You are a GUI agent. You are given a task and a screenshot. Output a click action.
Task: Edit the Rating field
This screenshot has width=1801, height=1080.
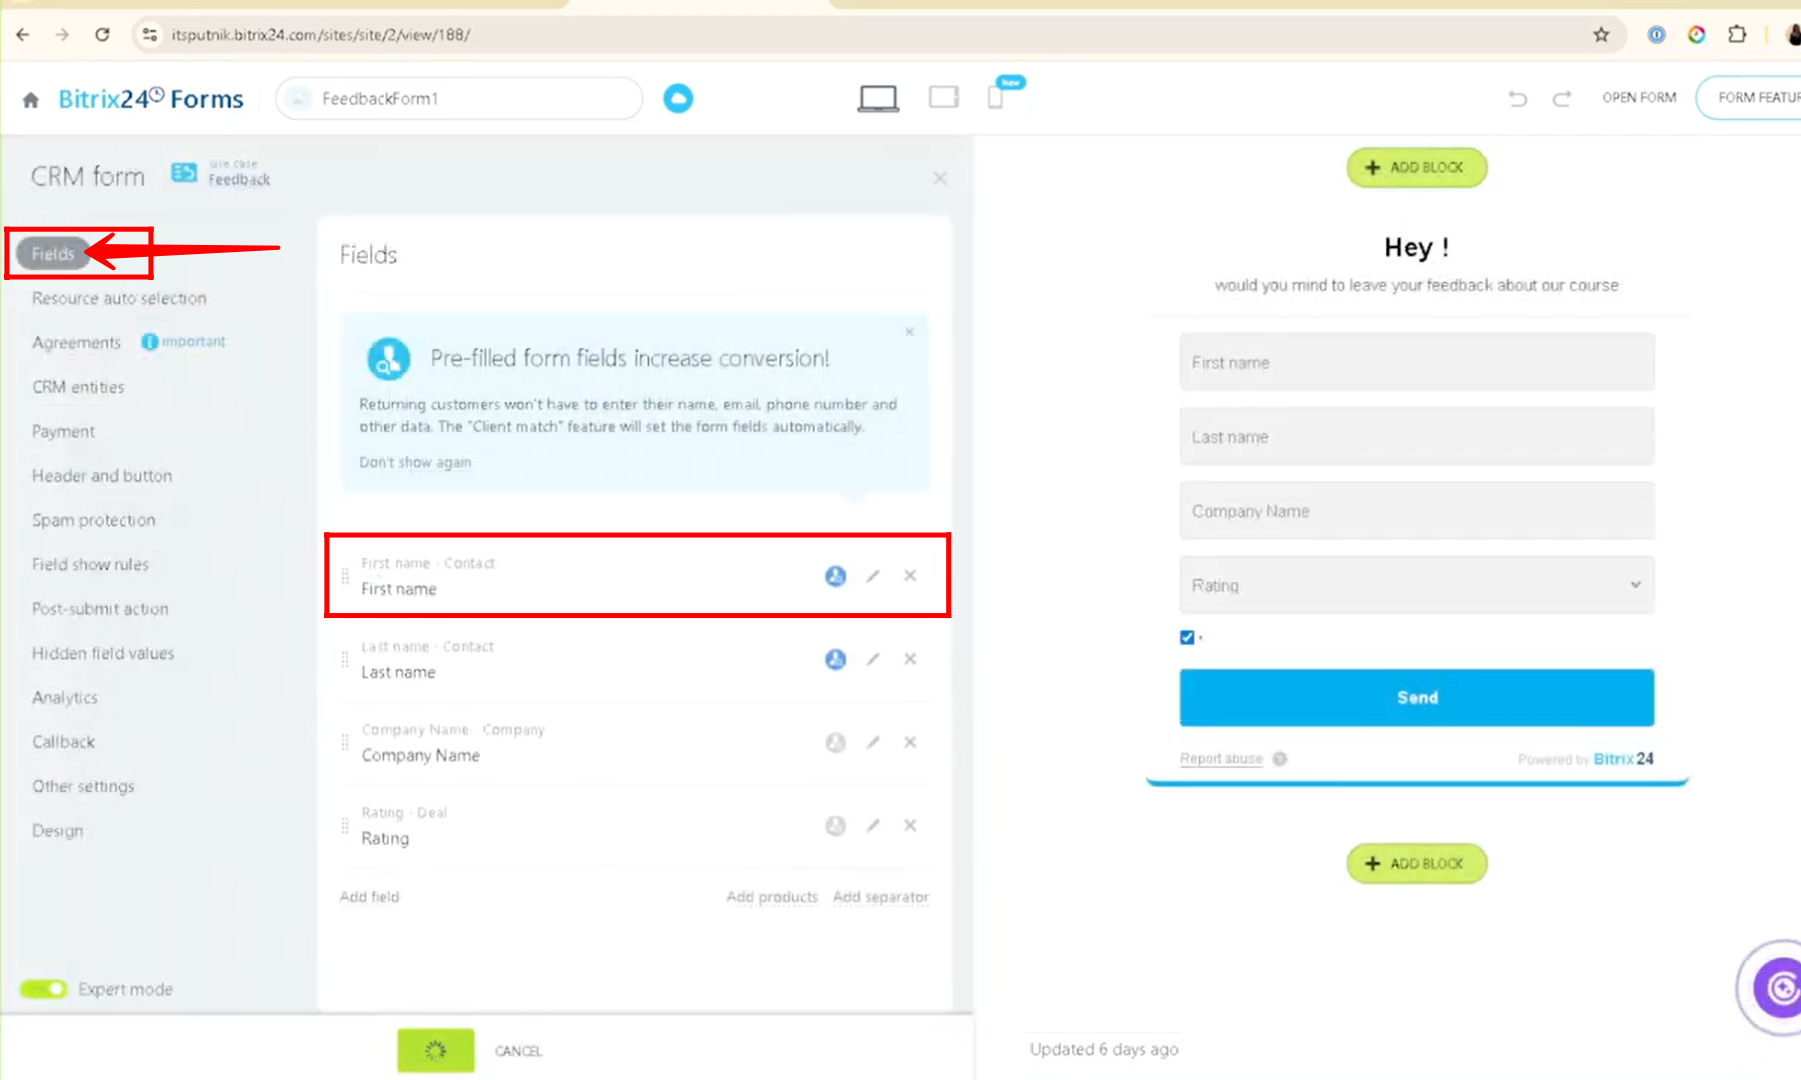[873, 825]
